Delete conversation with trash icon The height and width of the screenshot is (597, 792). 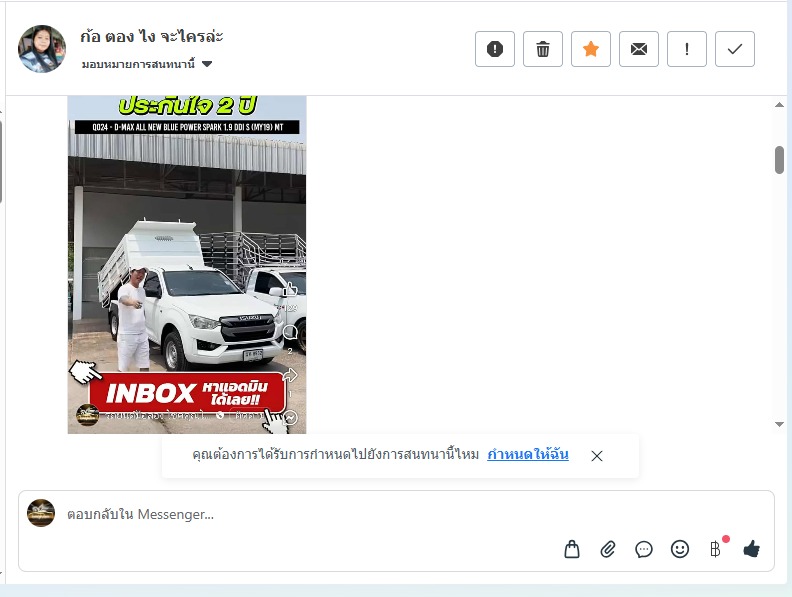[x=542, y=49]
